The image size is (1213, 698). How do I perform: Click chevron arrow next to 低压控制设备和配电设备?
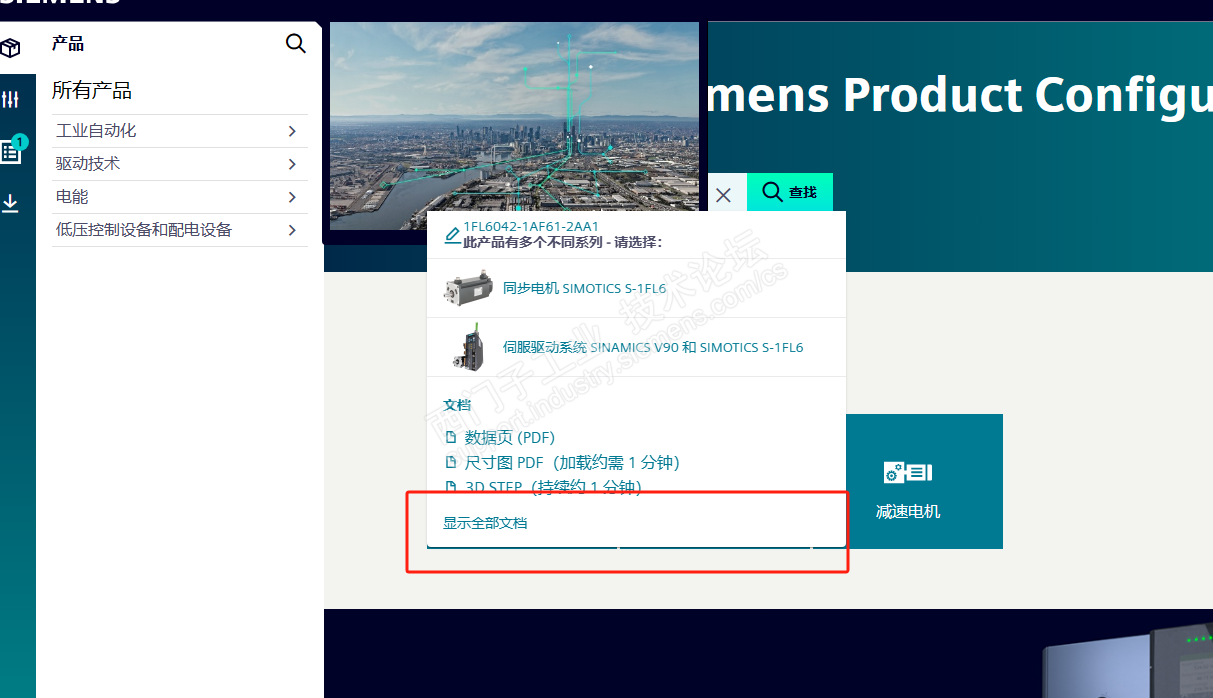pos(292,230)
